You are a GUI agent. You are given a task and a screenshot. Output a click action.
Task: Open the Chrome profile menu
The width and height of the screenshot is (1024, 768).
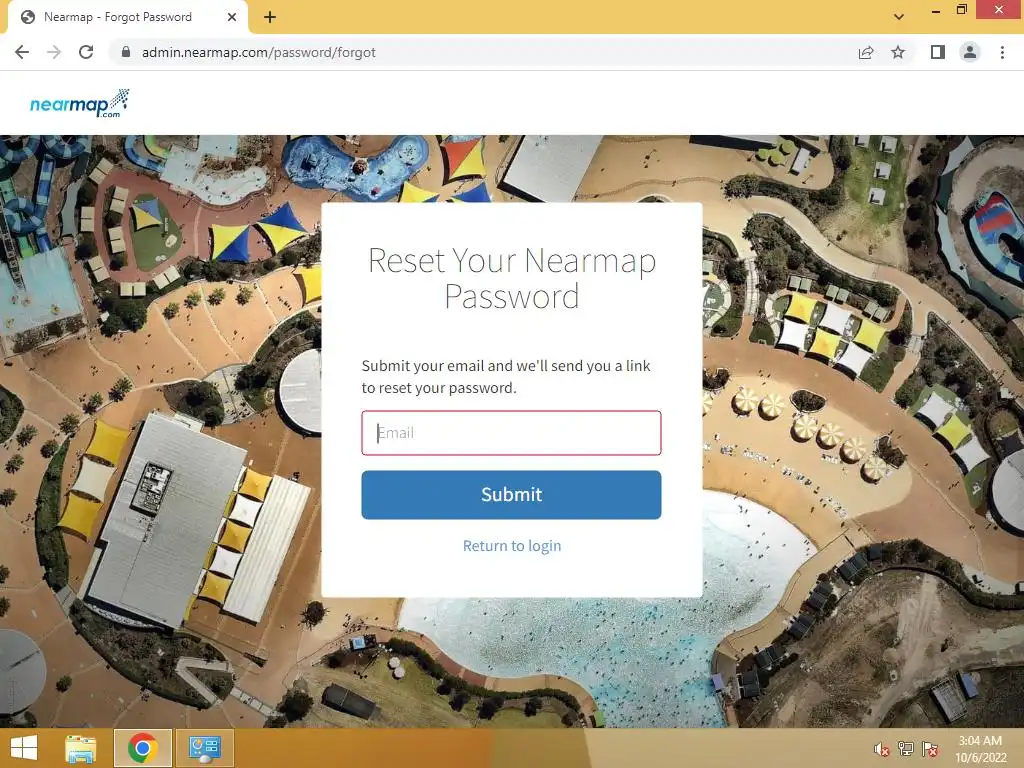970,52
